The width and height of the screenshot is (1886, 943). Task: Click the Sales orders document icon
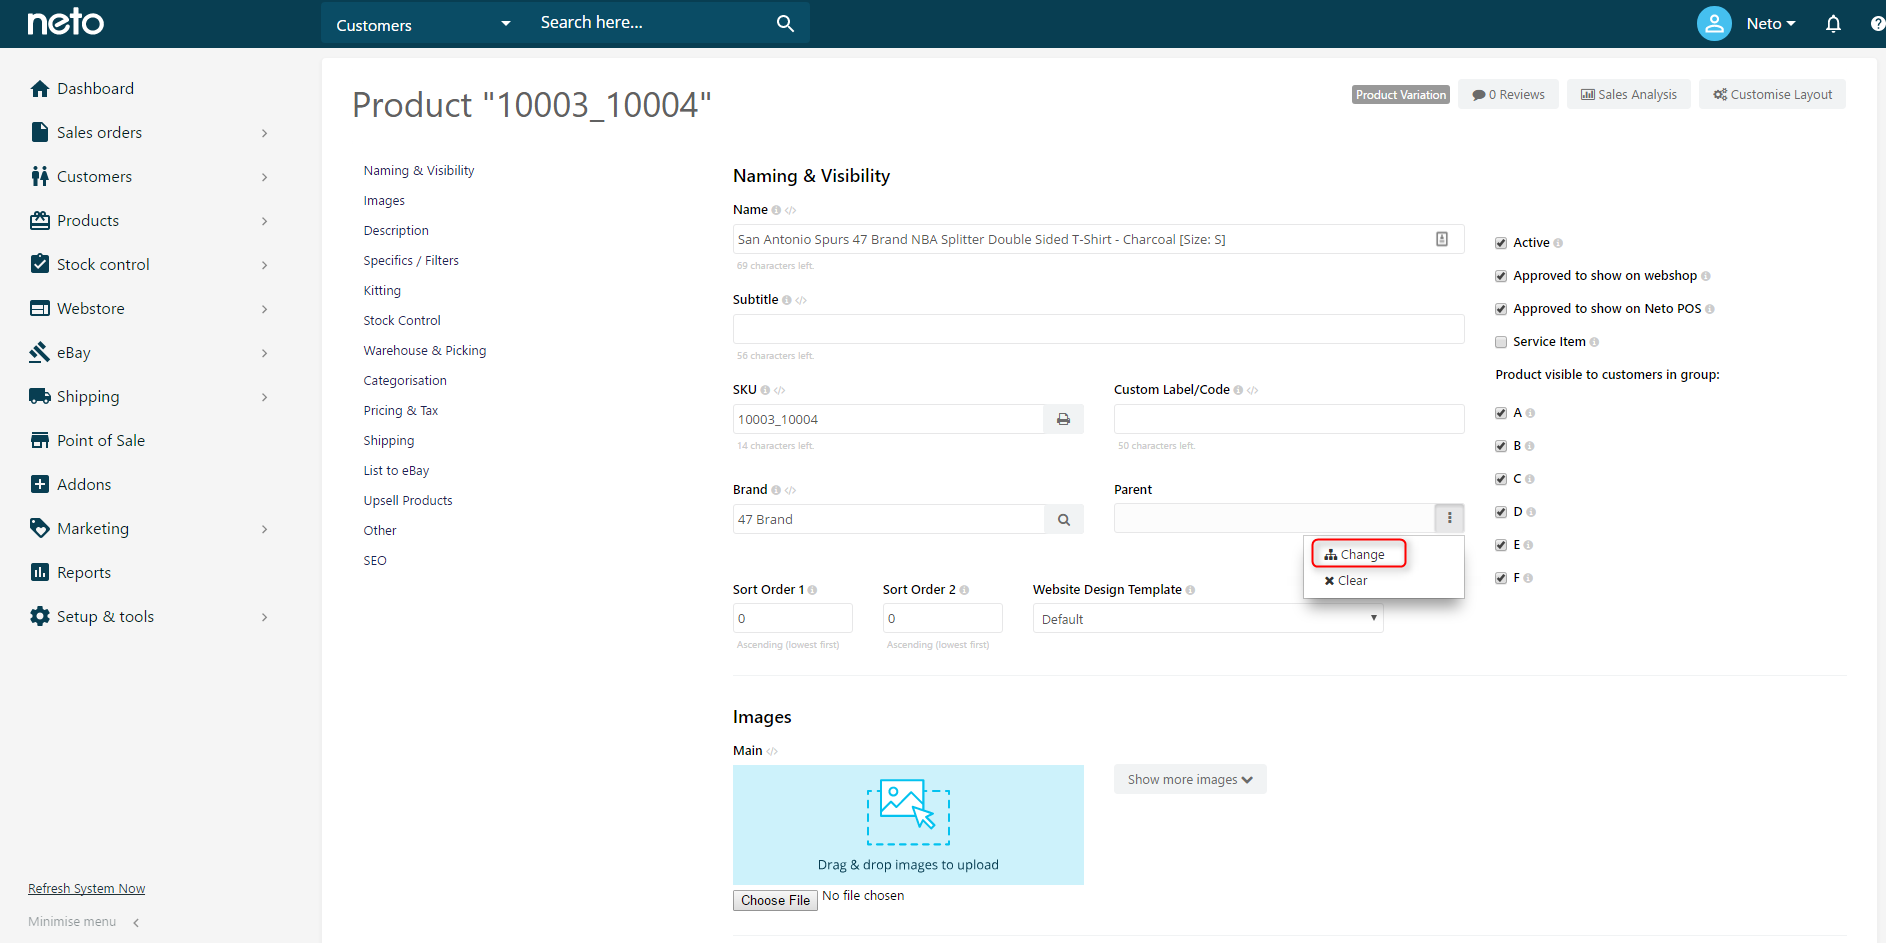[x=40, y=132]
